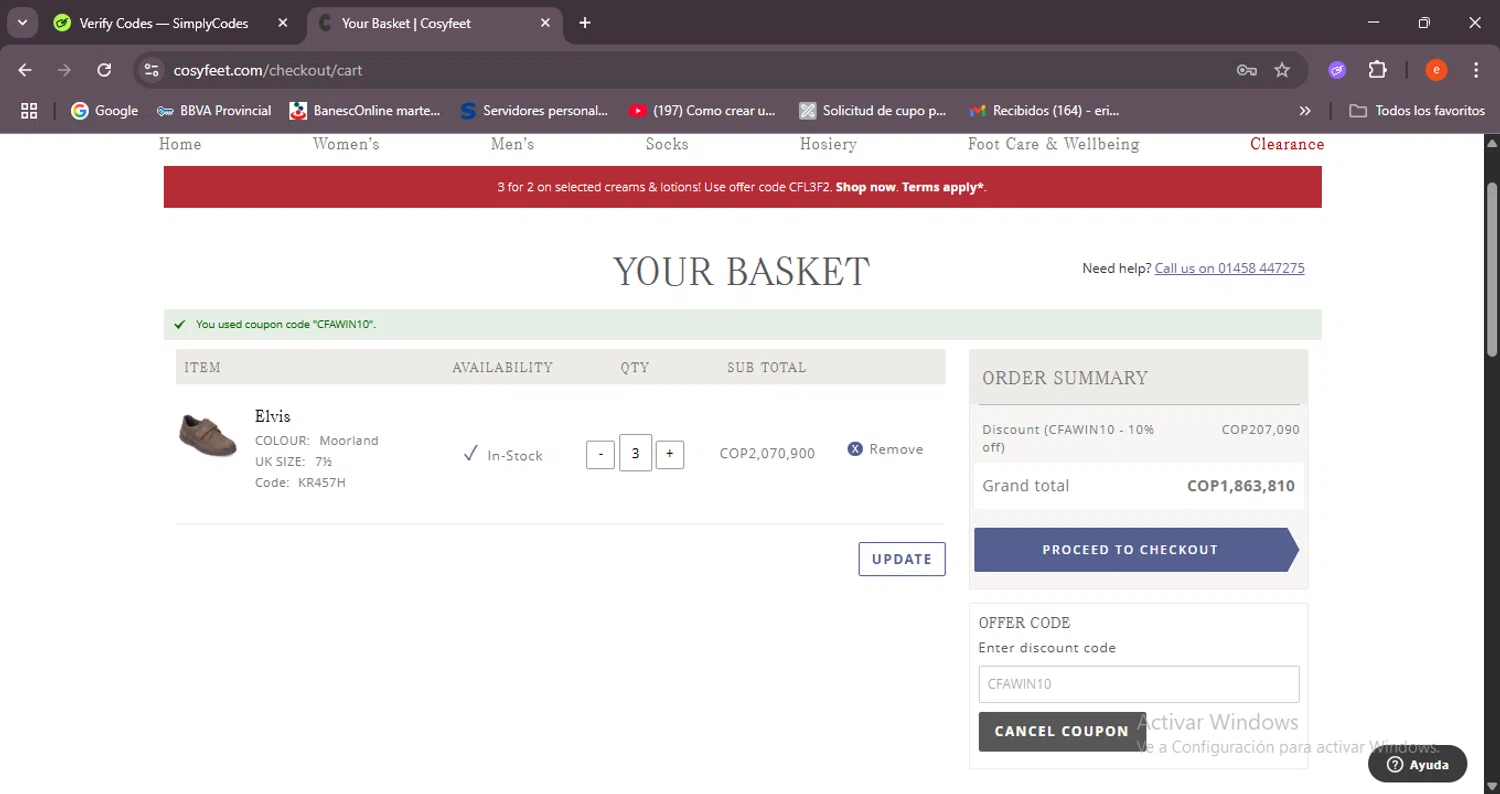The height and width of the screenshot is (794, 1500).
Task: Show more bookmarks chevron
Action: click(1305, 111)
